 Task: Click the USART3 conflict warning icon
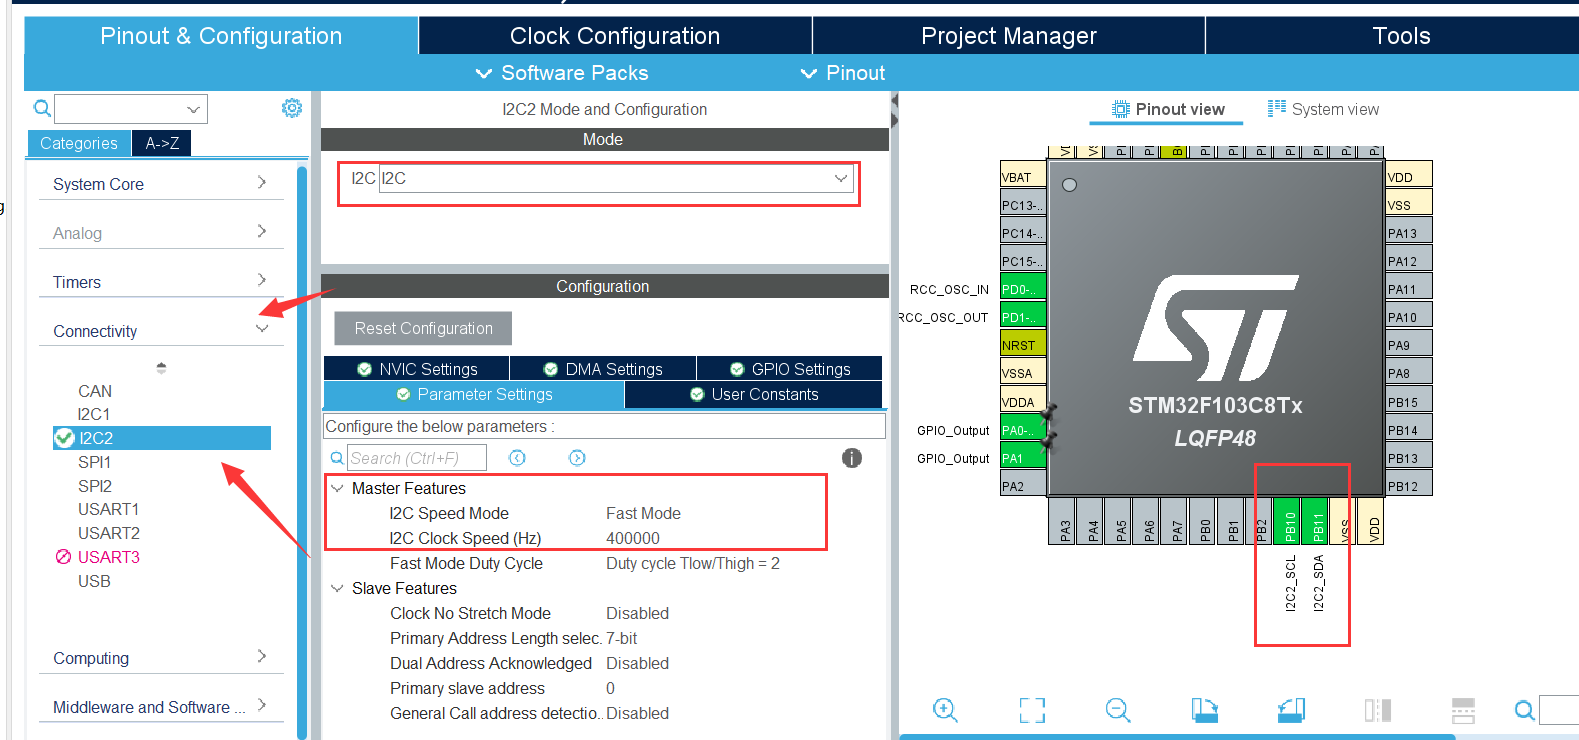63,557
